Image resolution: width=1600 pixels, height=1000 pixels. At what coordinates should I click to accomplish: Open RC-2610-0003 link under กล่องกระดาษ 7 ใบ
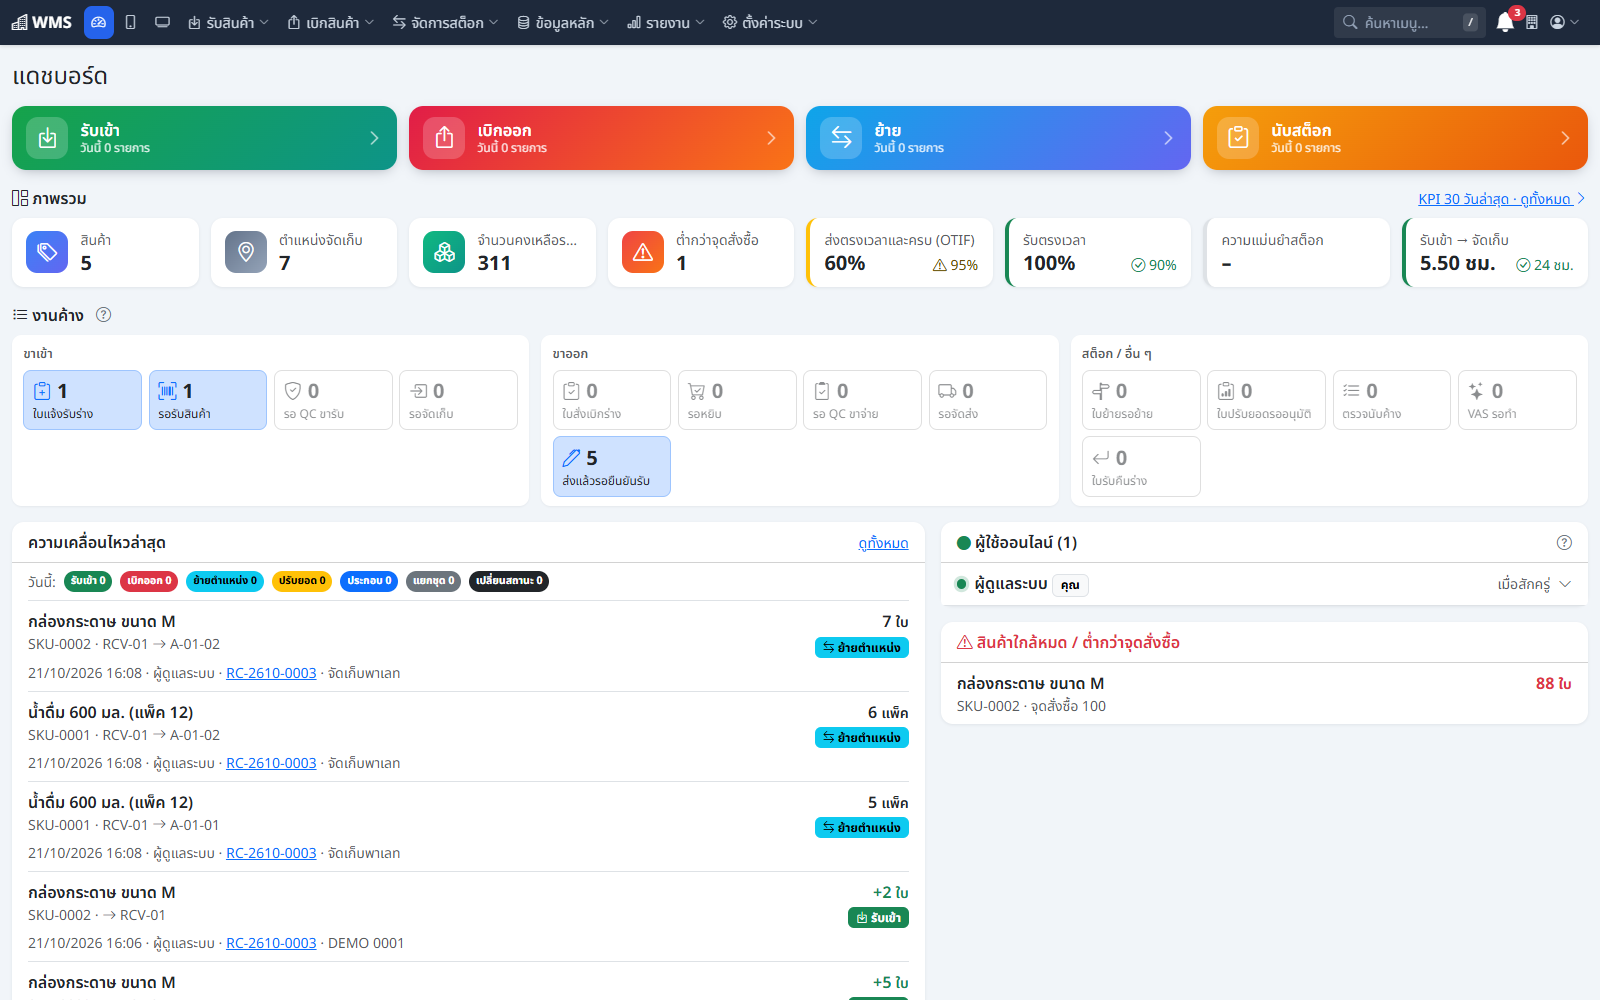pyautogui.click(x=271, y=673)
